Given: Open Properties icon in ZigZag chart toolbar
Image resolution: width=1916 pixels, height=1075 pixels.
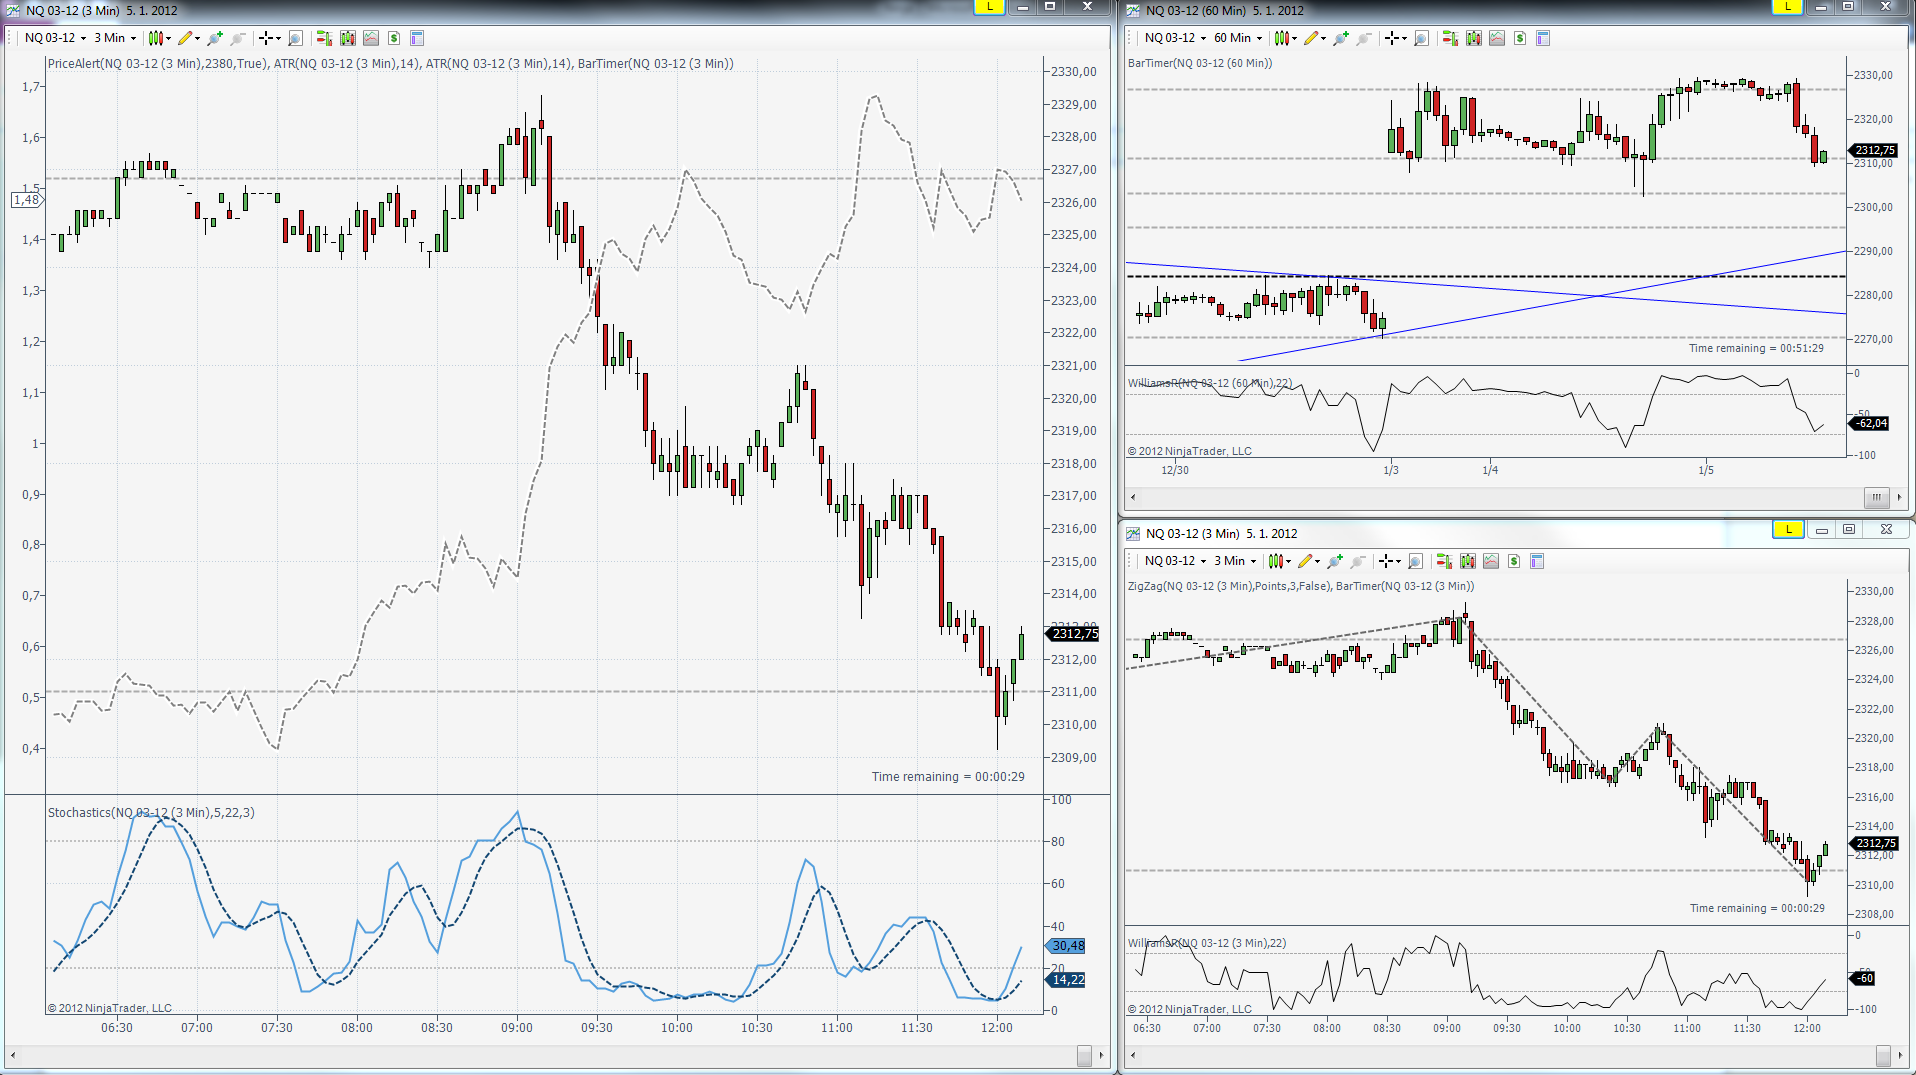Looking at the screenshot, I should click(x=1537, y=561).
